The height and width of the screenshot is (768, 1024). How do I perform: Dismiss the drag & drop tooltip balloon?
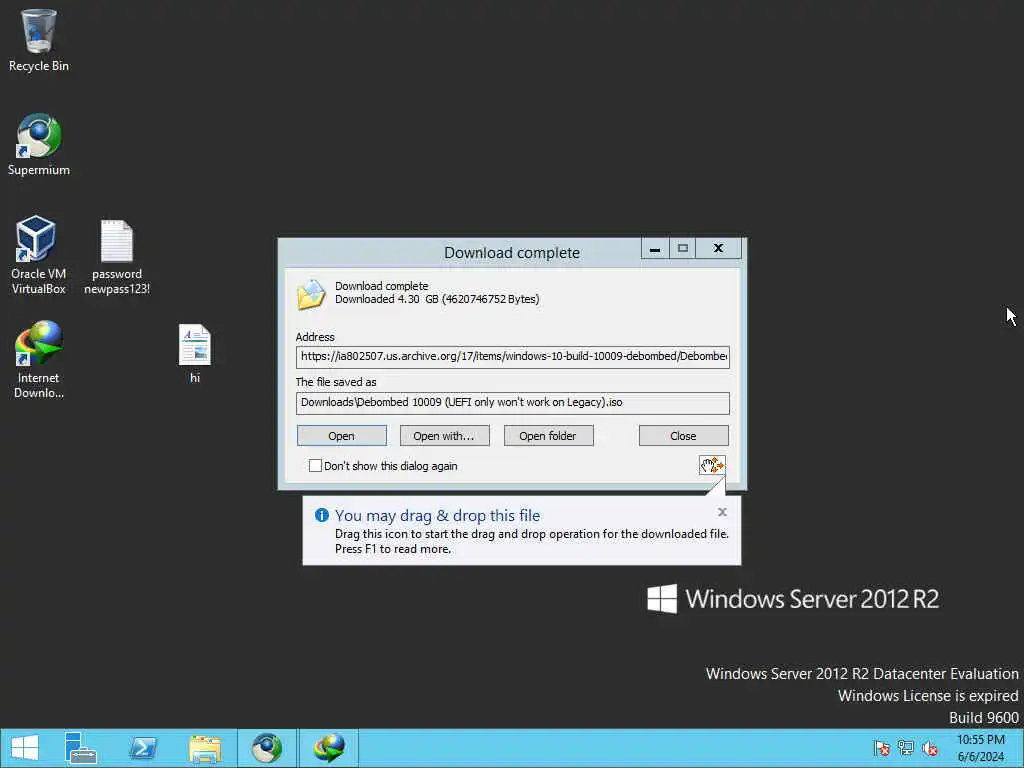tap(722, 512)
